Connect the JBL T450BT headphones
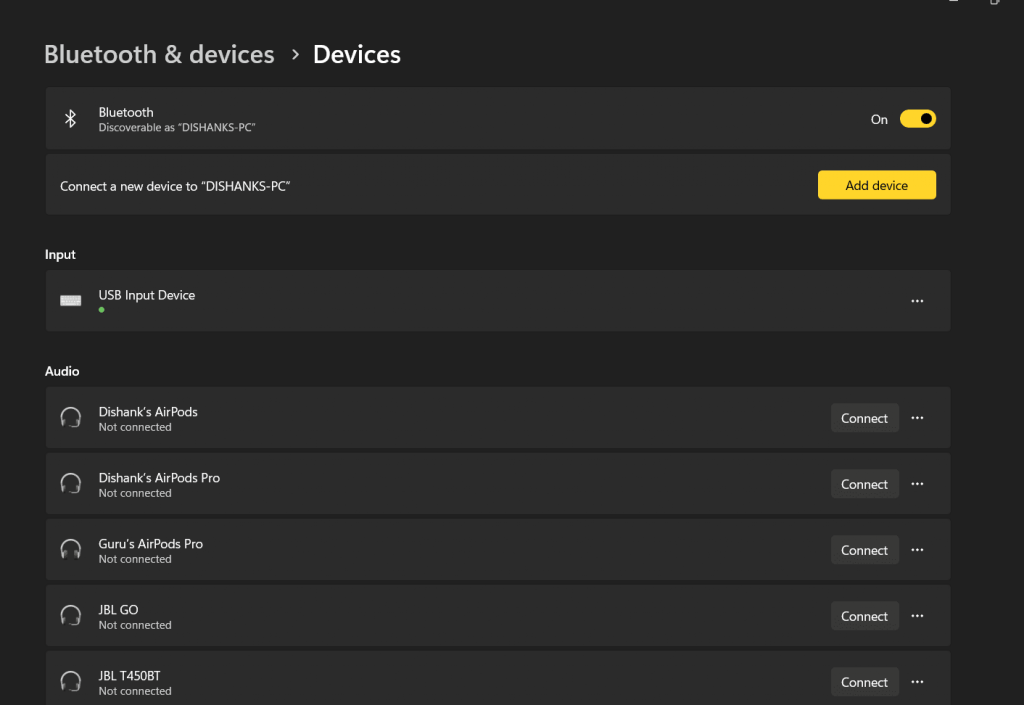This screenshot has height=705, width=1024. point(864,682)
